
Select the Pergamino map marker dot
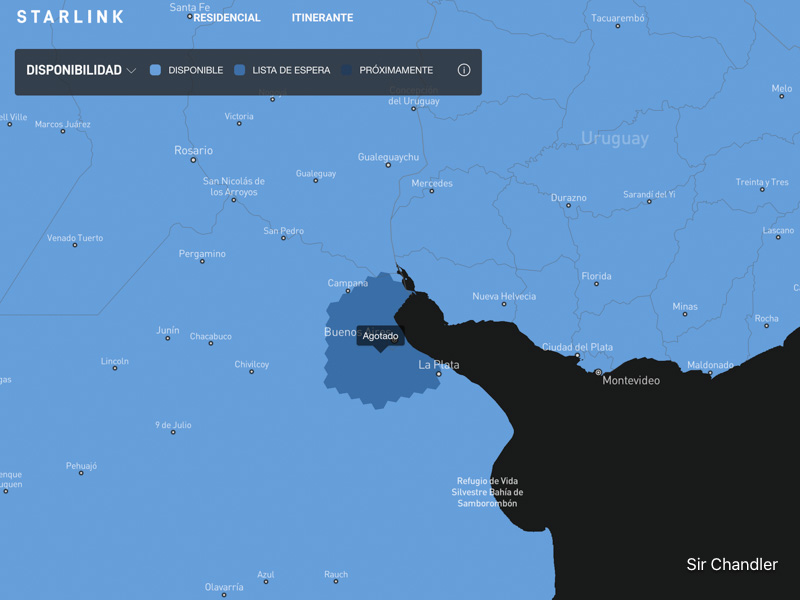pyautogui.click(x=202, y=262)
